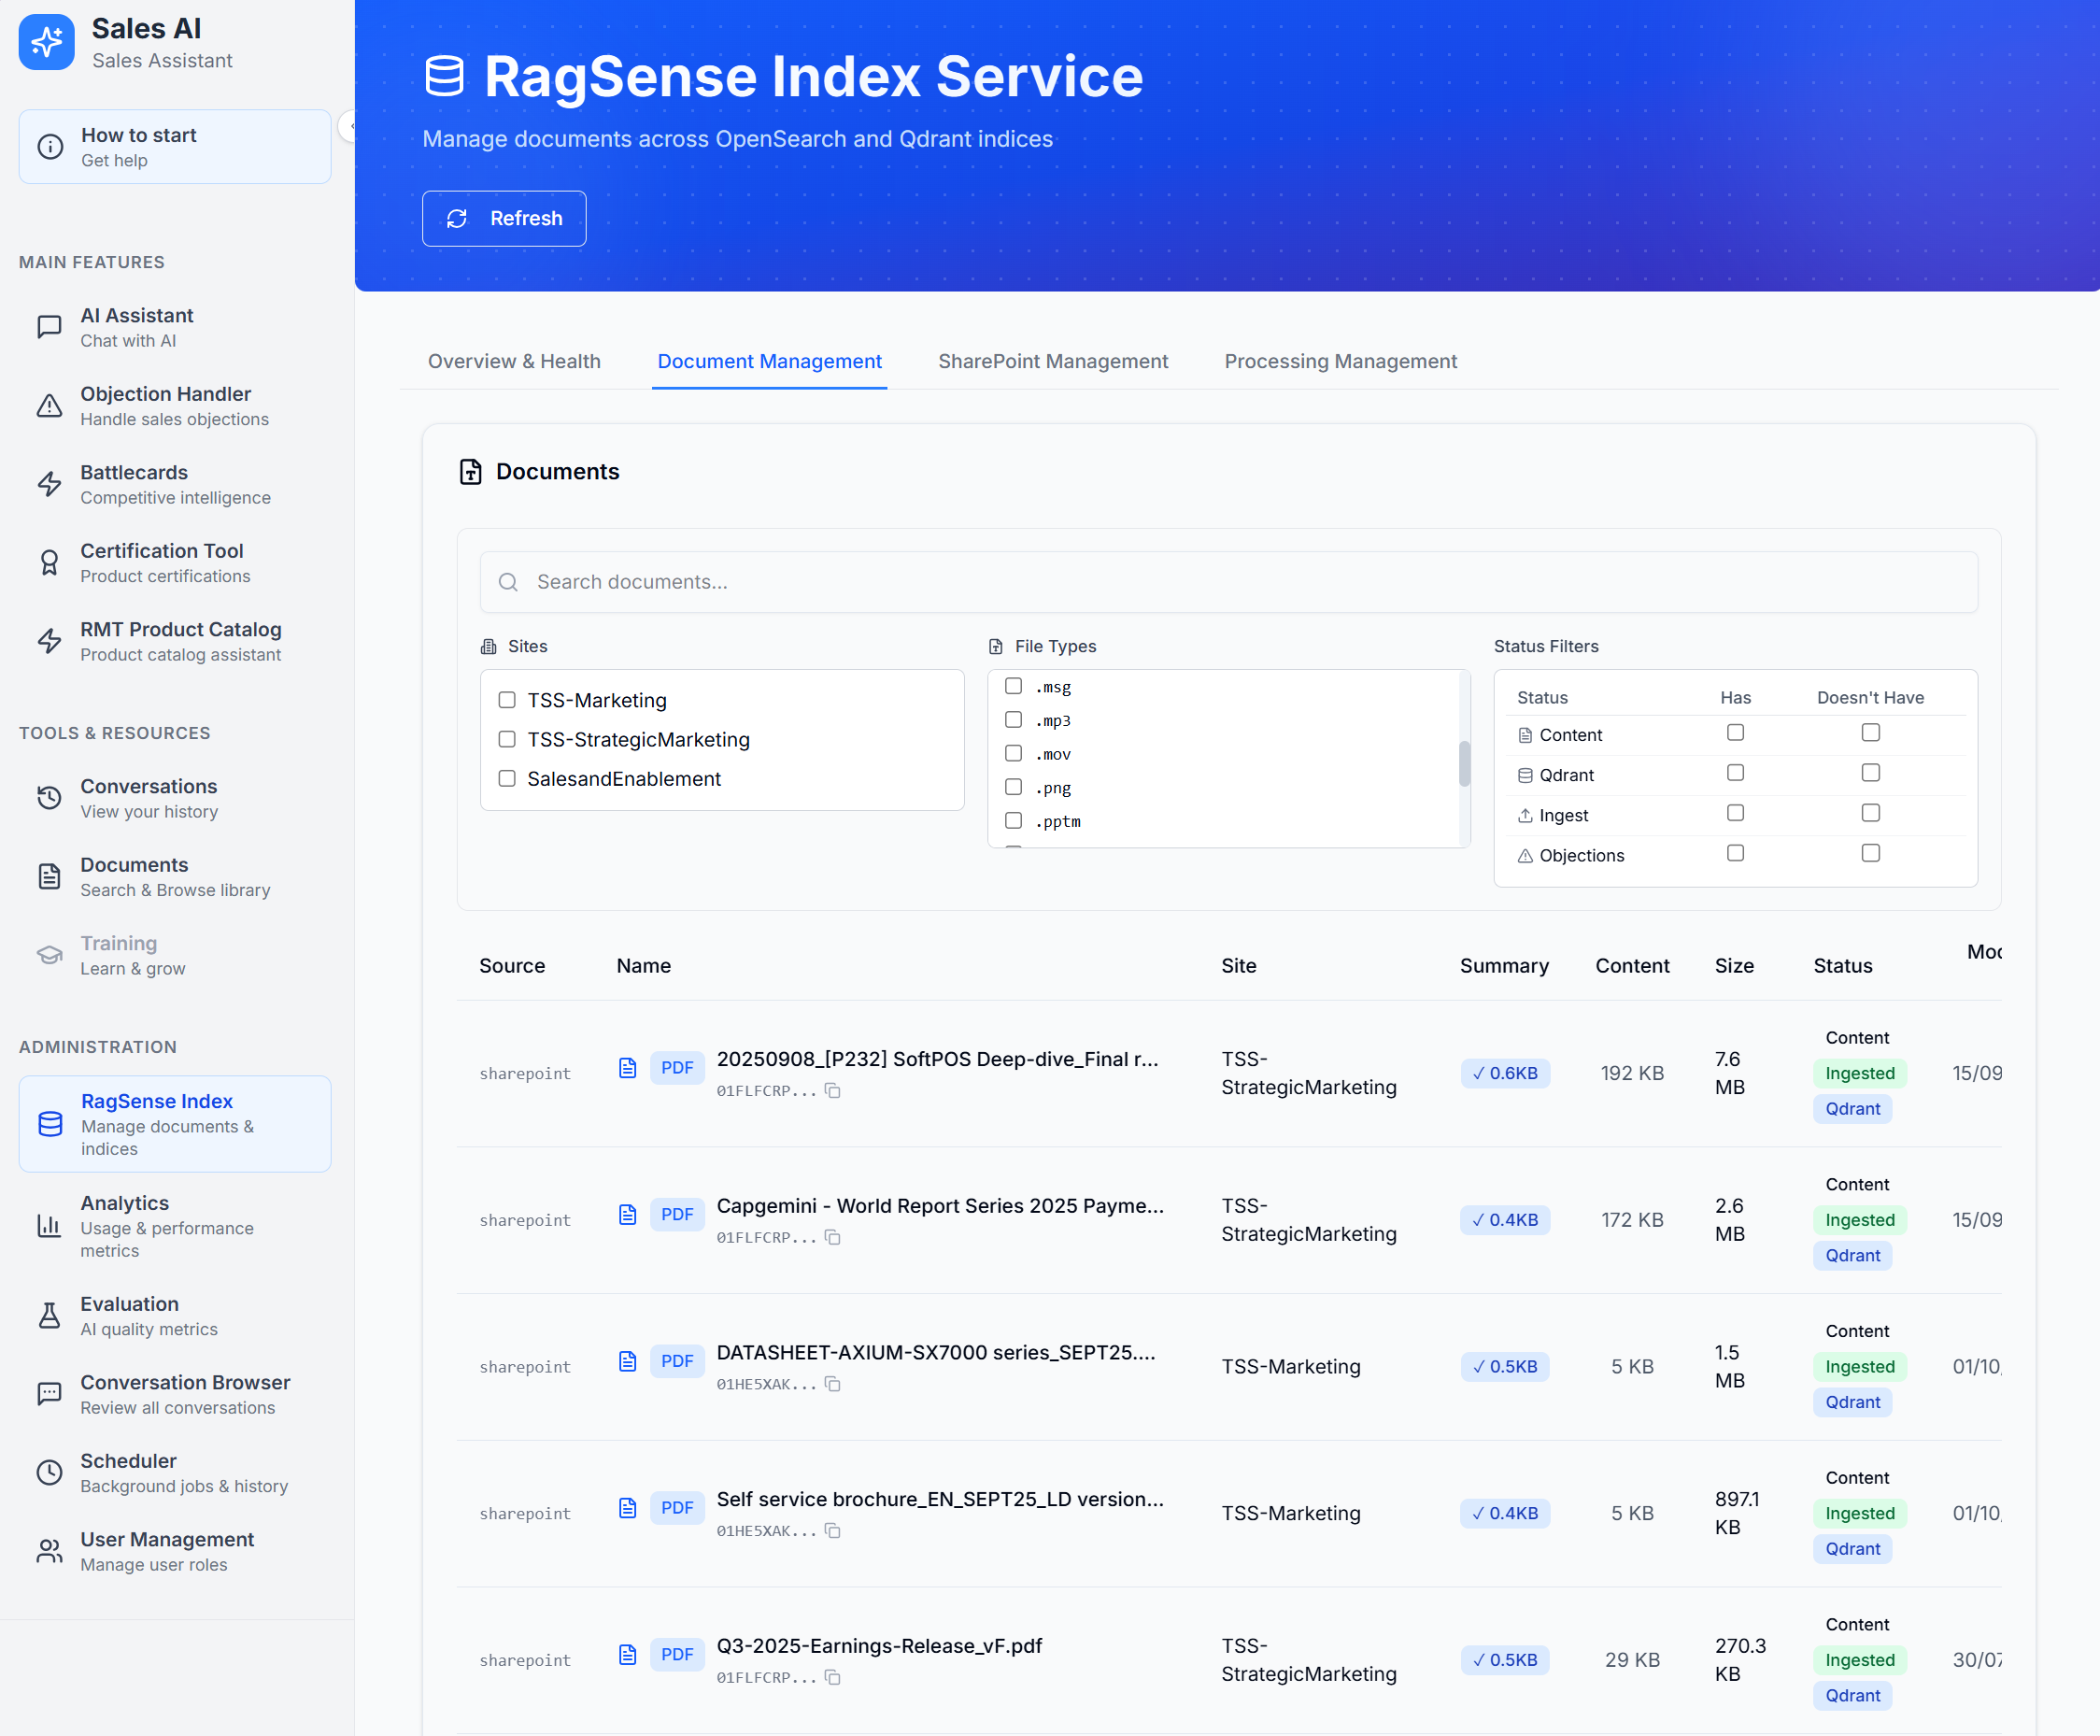Check the SalesandEnablement site filter
This screenshot has height=1736, width=2100.
coord(507,778)
